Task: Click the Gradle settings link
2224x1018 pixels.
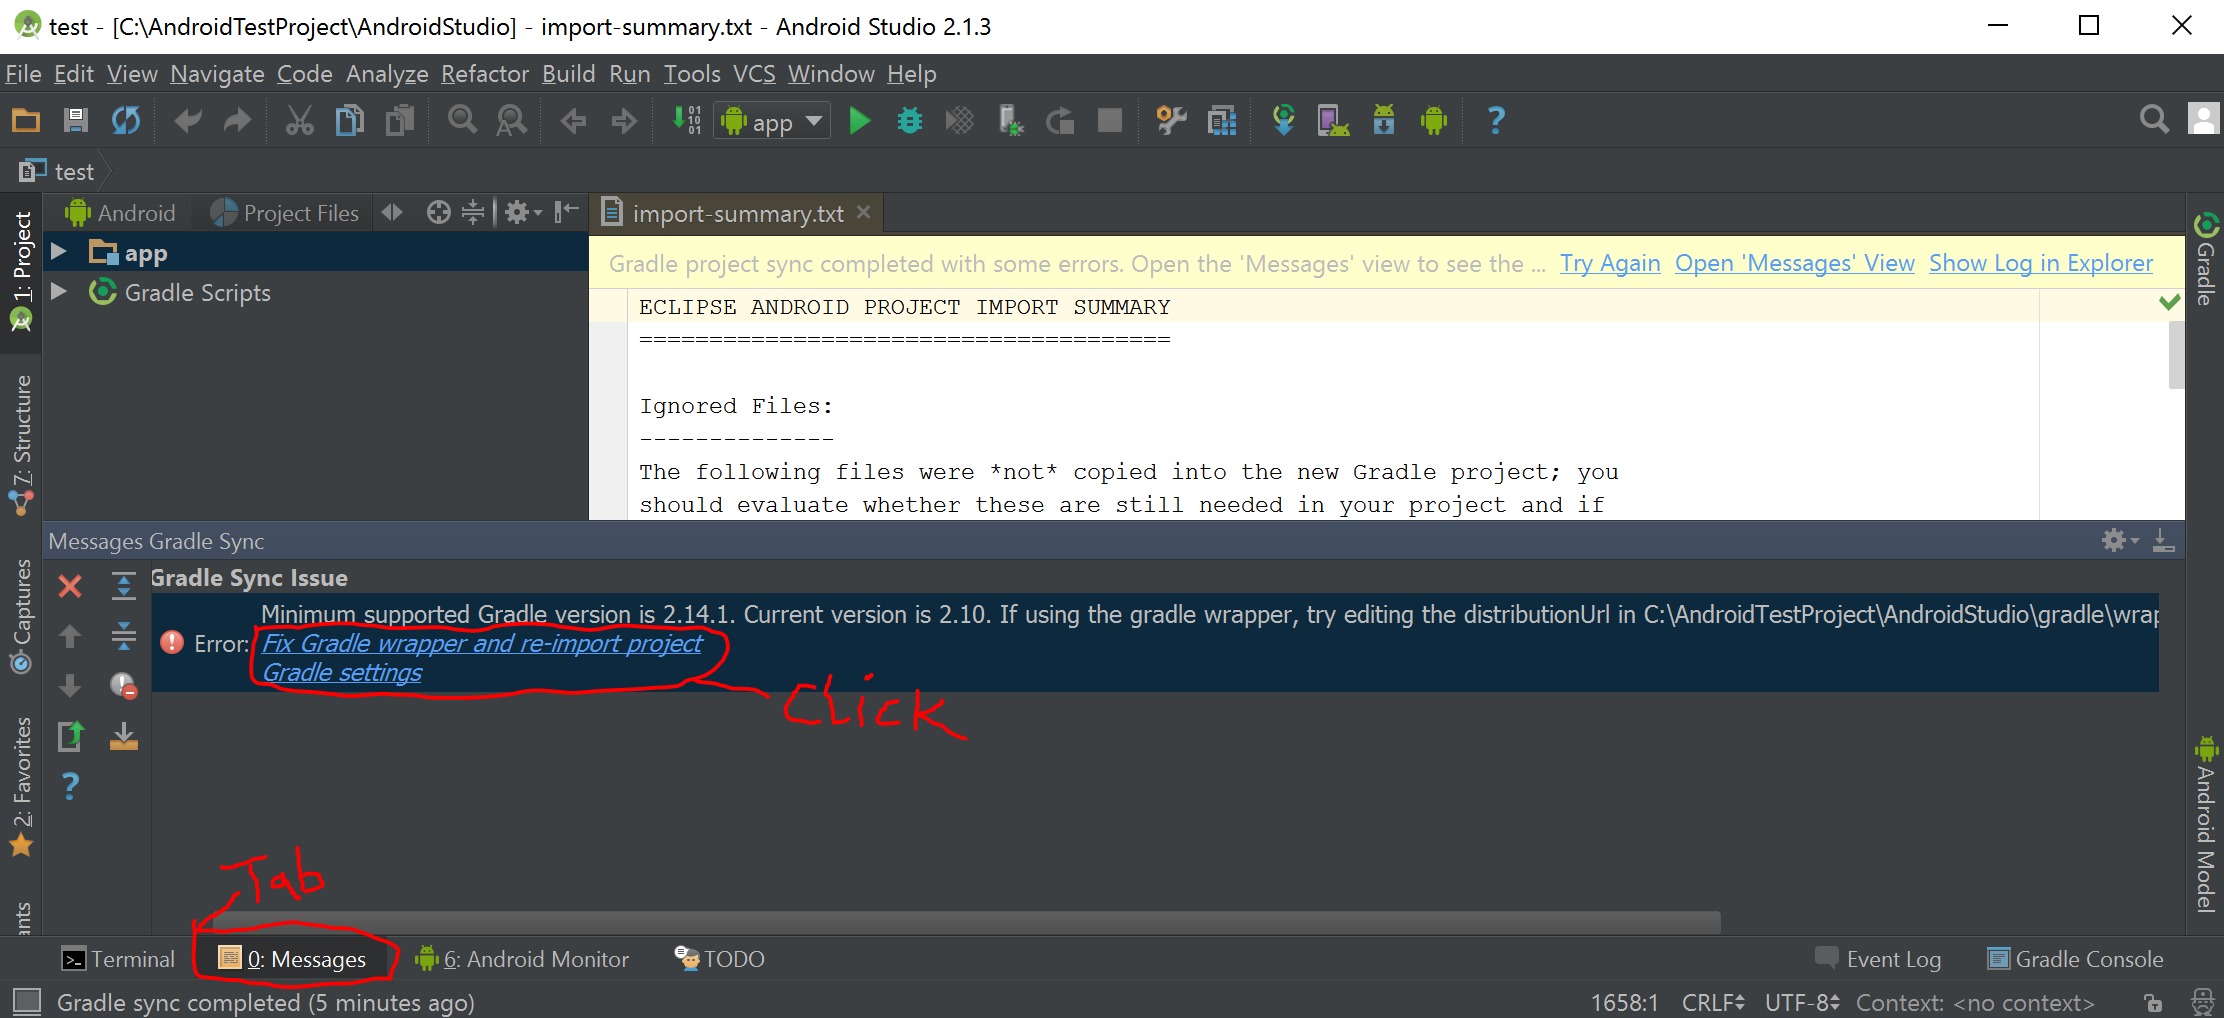Action: point(342,673)
